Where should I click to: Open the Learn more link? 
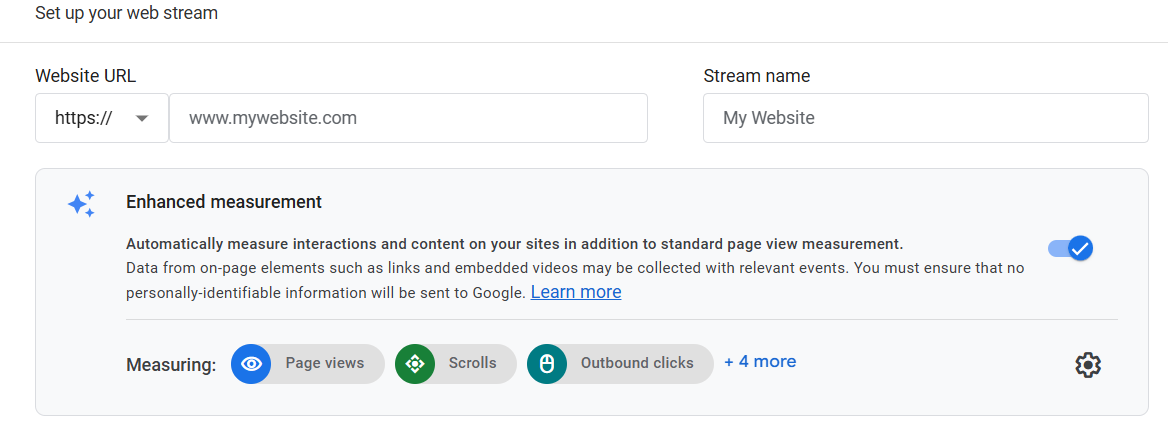coord(576,292)
